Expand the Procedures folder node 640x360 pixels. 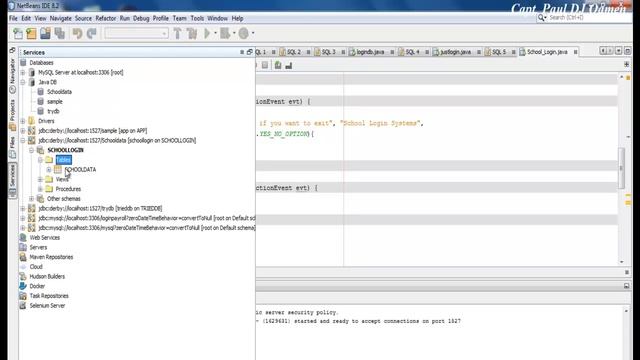tap(40, 189)
